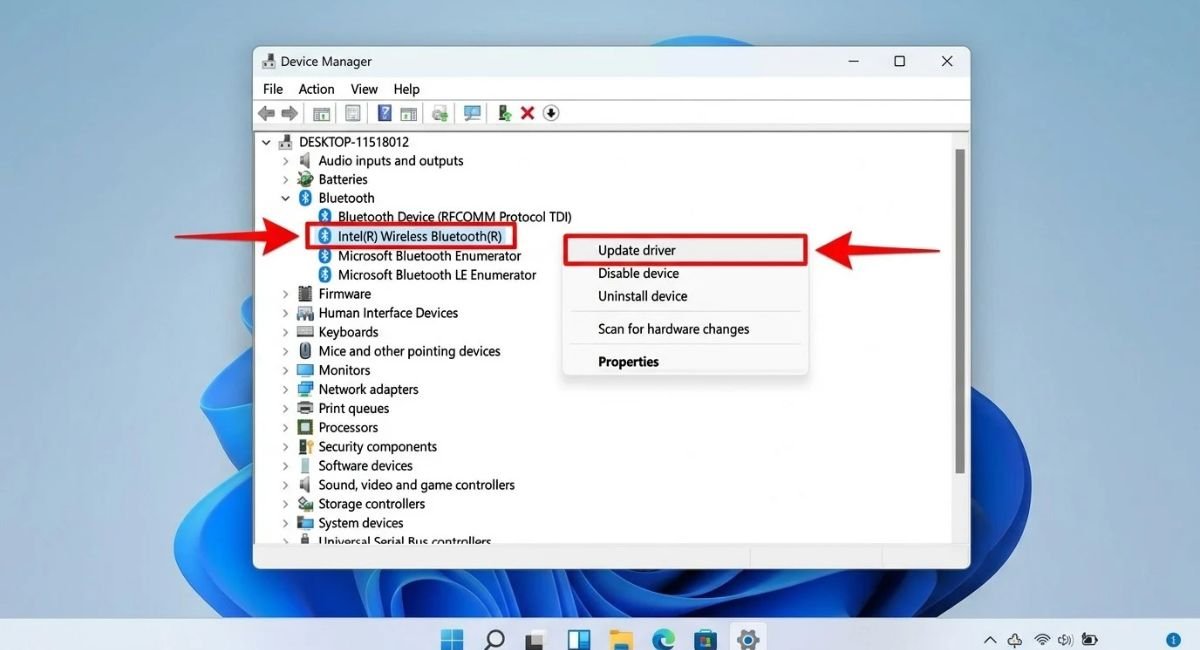
Task: Click the monitor scan for hardware changes icon
Action: point(472,113)
